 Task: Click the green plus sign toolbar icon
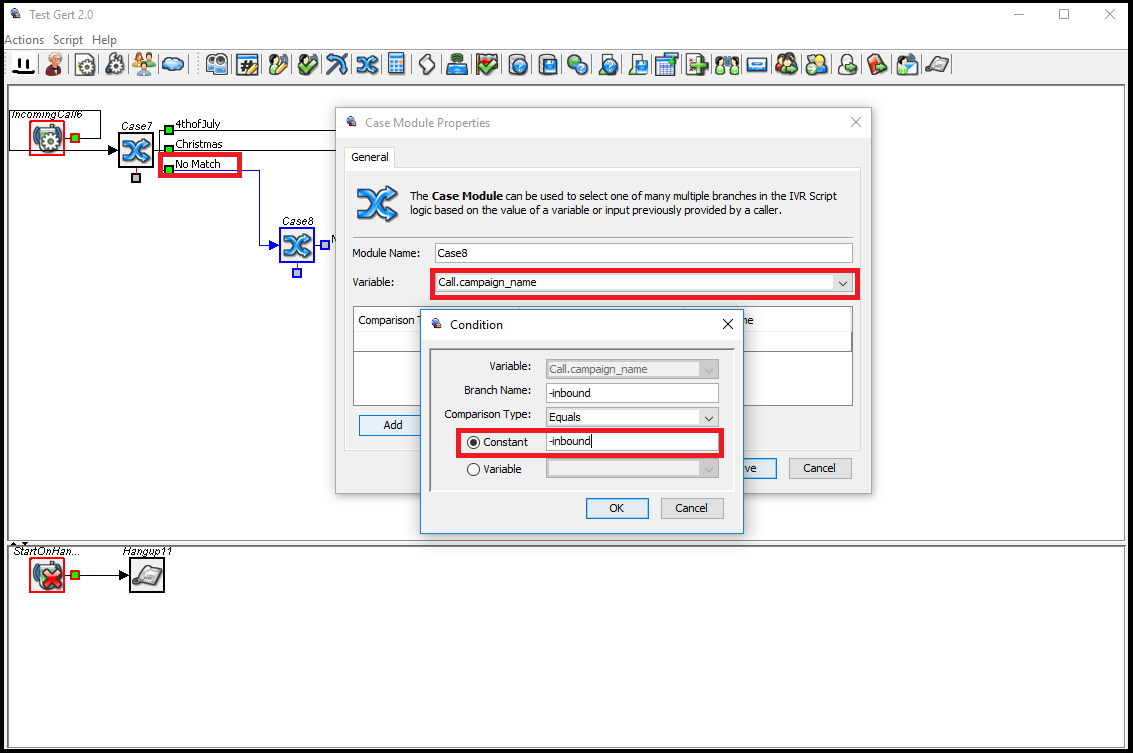[x=697, y=65]
